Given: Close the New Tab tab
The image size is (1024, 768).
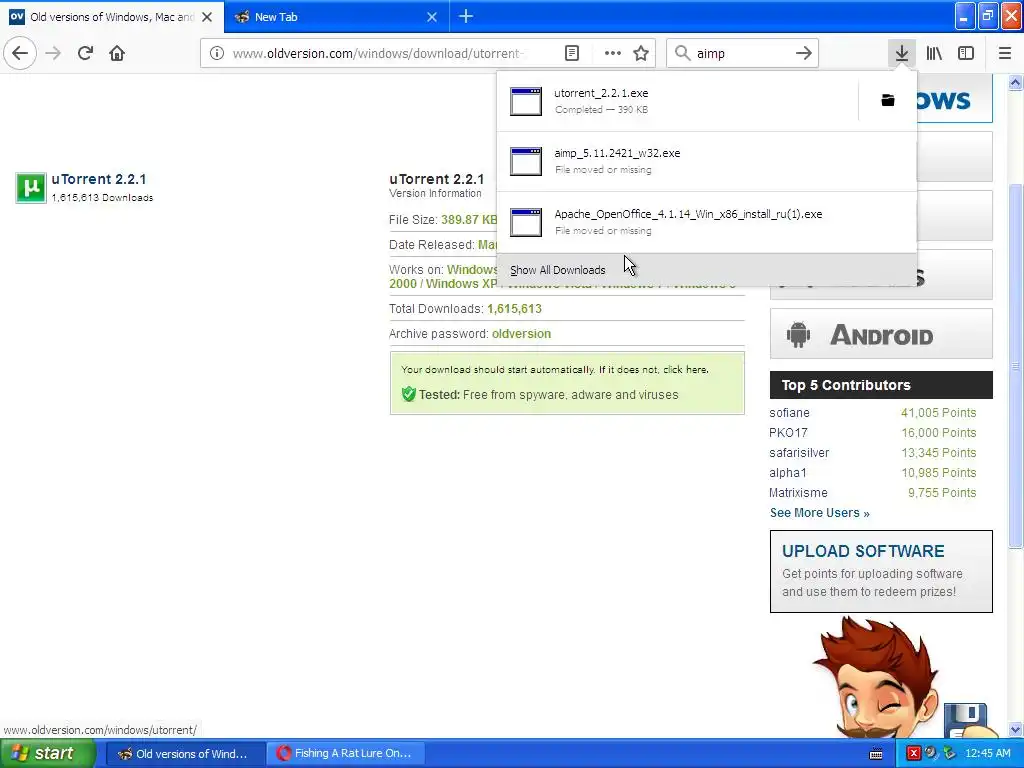Looking at the screenshot, I should [432, 16].
